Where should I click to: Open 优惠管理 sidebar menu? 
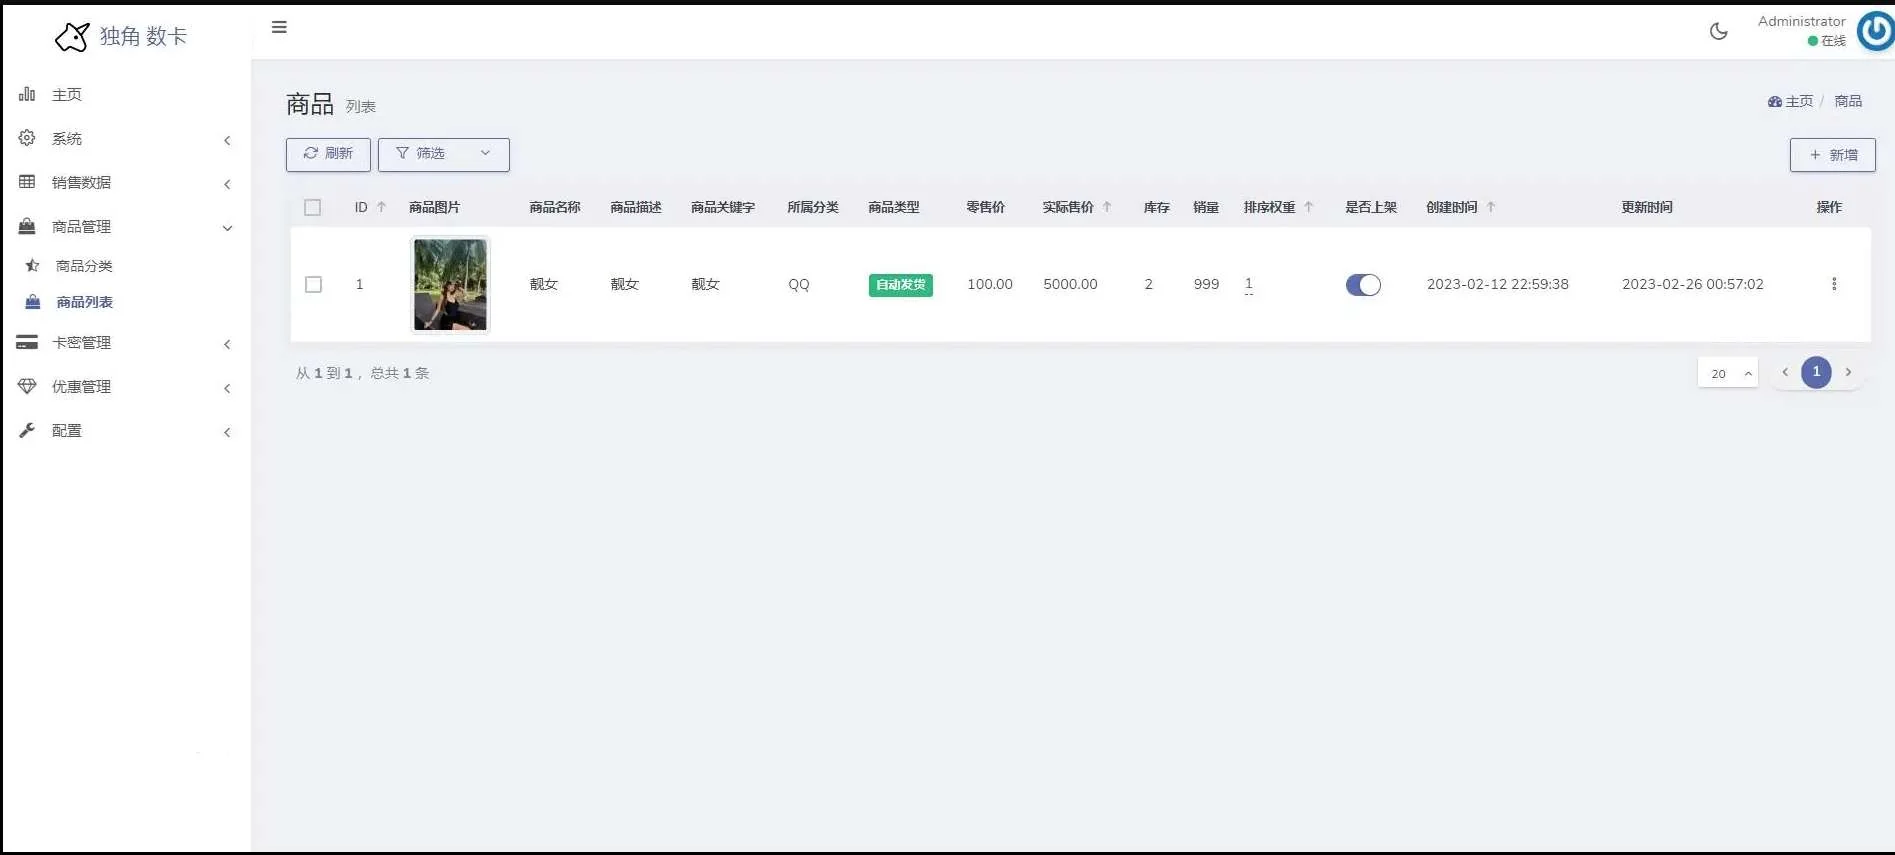tap(81, 386)
